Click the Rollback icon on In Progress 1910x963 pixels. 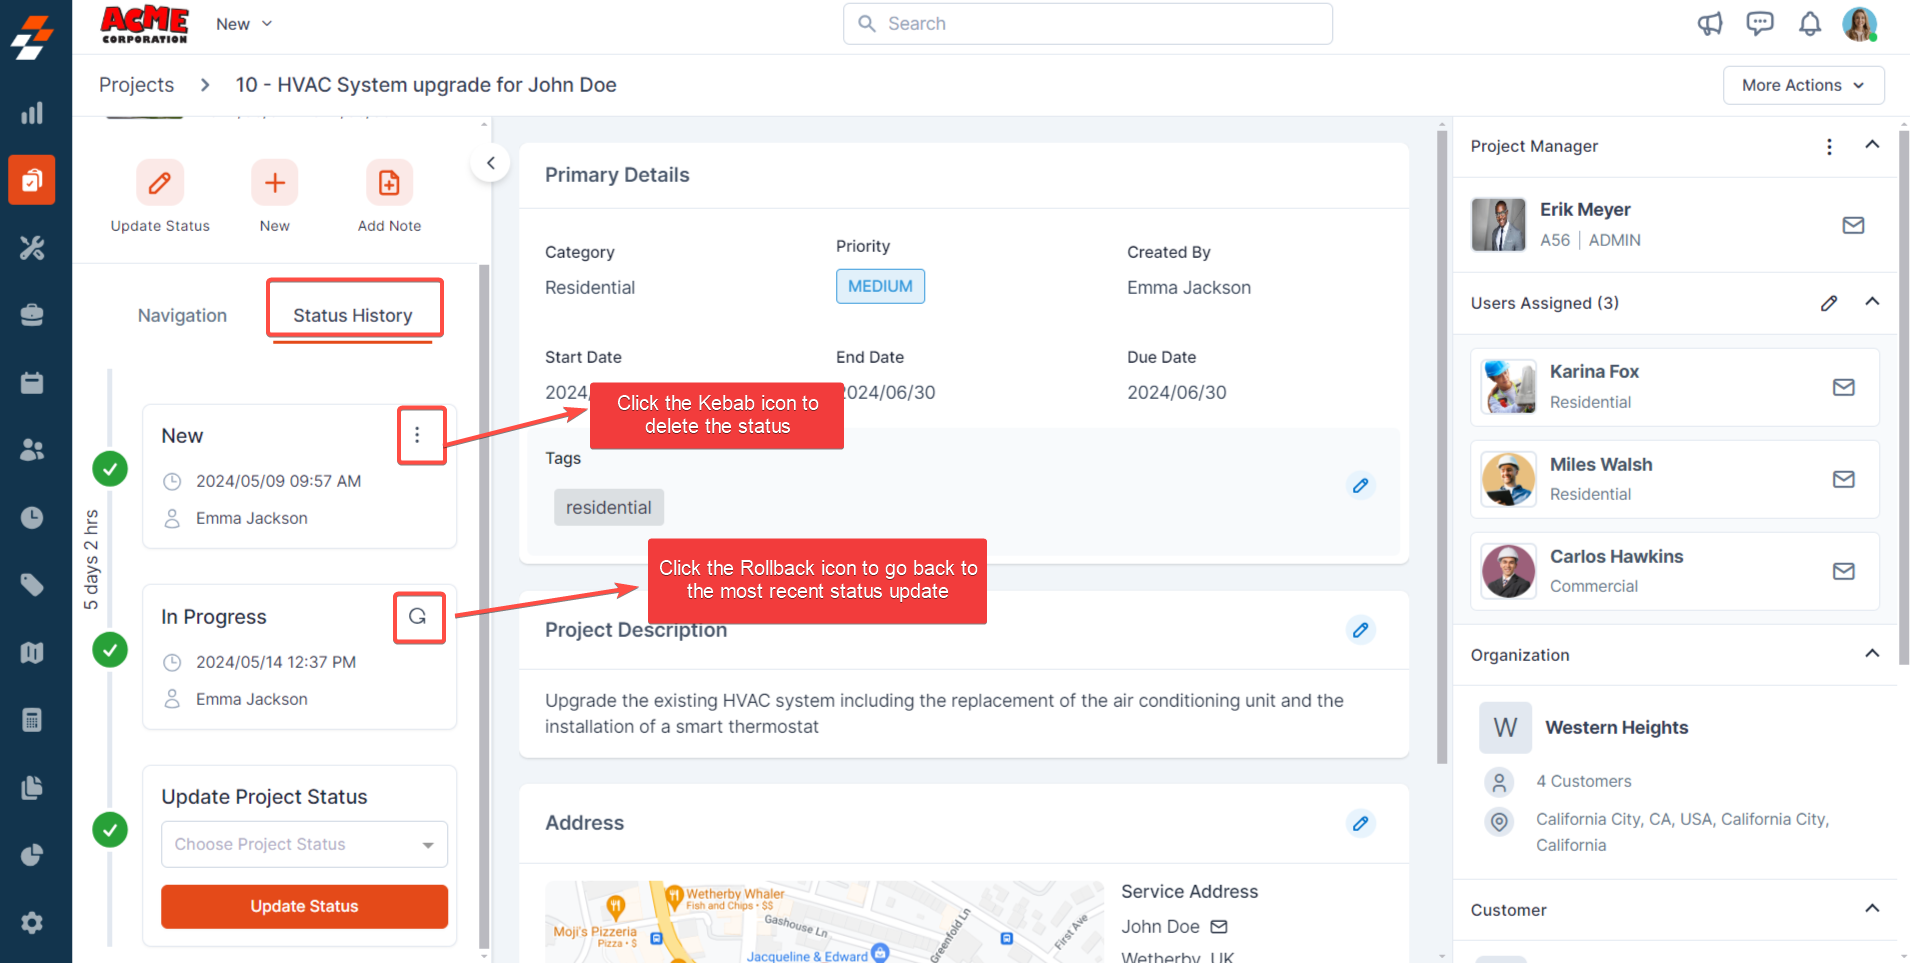[x=418, y=617]
